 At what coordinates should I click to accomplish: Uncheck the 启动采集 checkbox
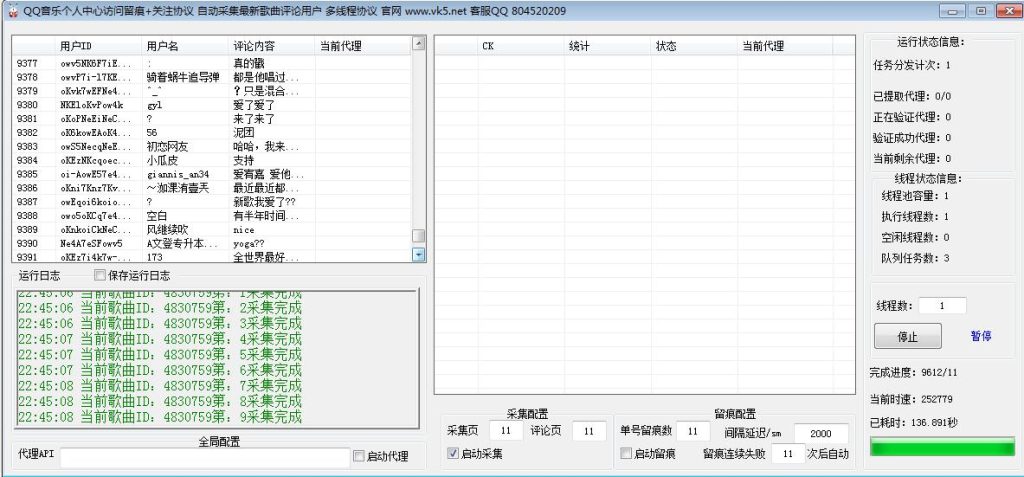[453, 454]
